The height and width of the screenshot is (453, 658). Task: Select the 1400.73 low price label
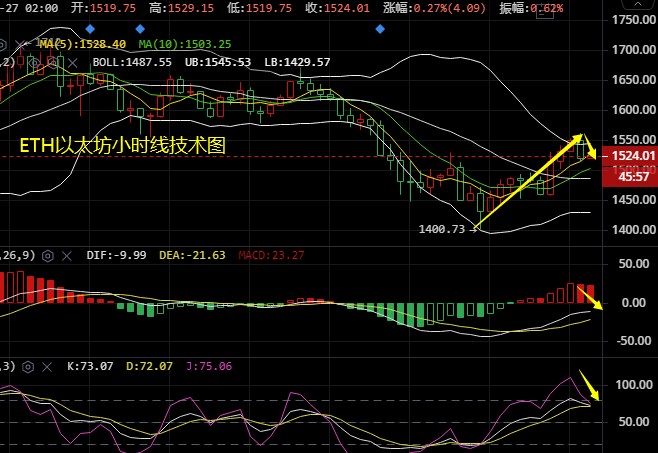[442, 229]
